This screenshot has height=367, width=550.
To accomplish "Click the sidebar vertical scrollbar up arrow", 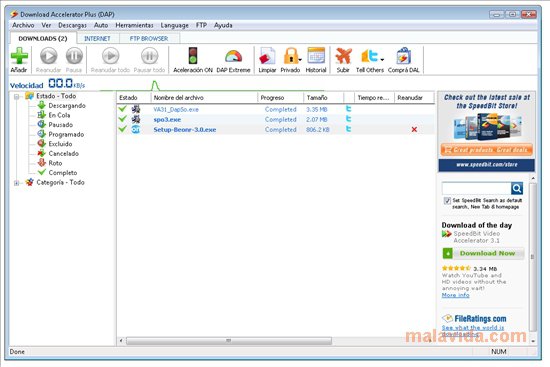I will click(533, 179).
